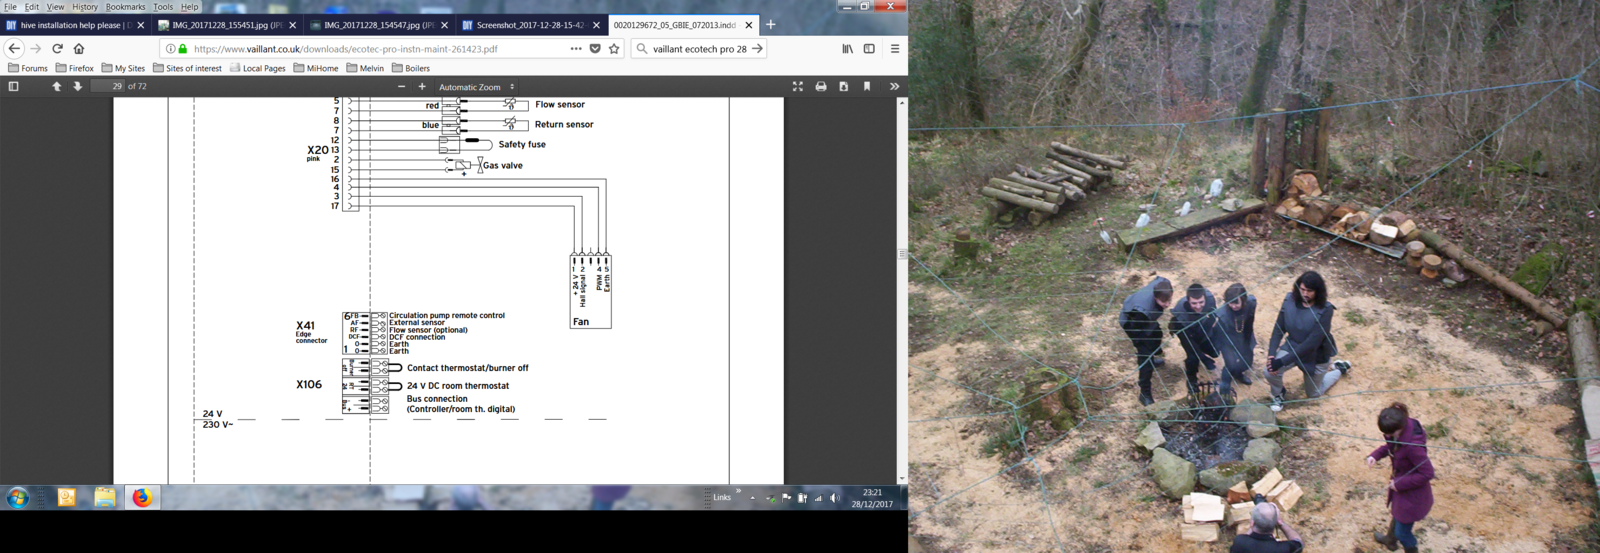Open the Boilers bookmark folder
This screenshot has width=1600, height=553.
[411, 68]
